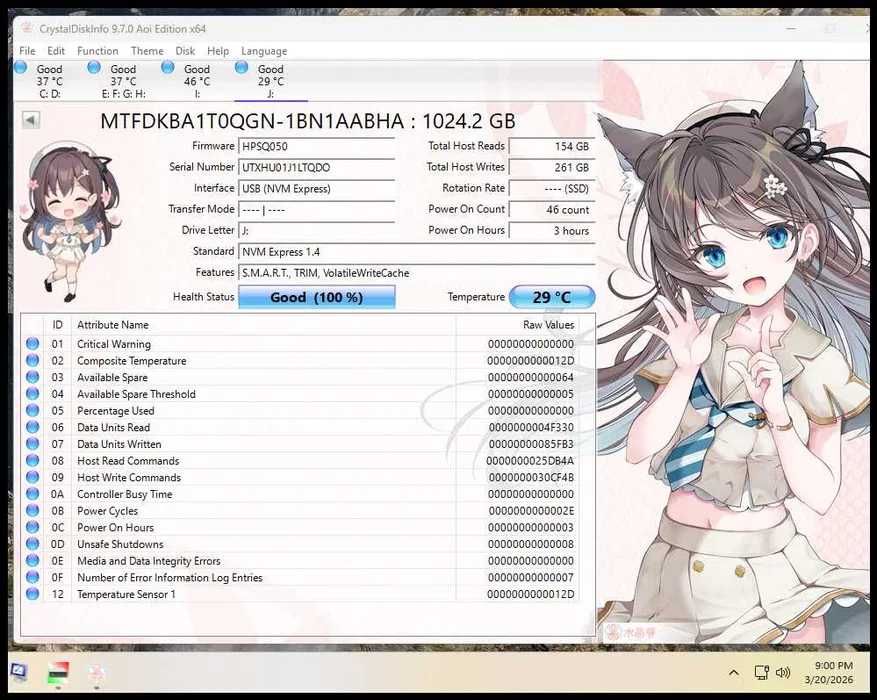This screenshot has width=877, height=700.
Task: Open the volume speaker icon in tray
Action: (x=783, y=673)
